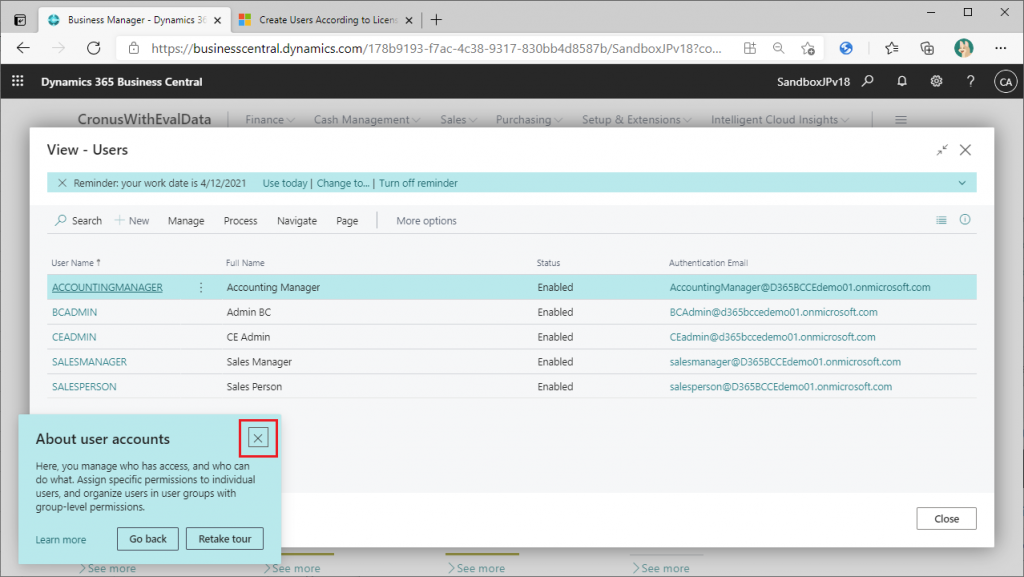This screenshot has height=577, width=1024.
Task: Create a New user
Action: (x=132, y=221)
